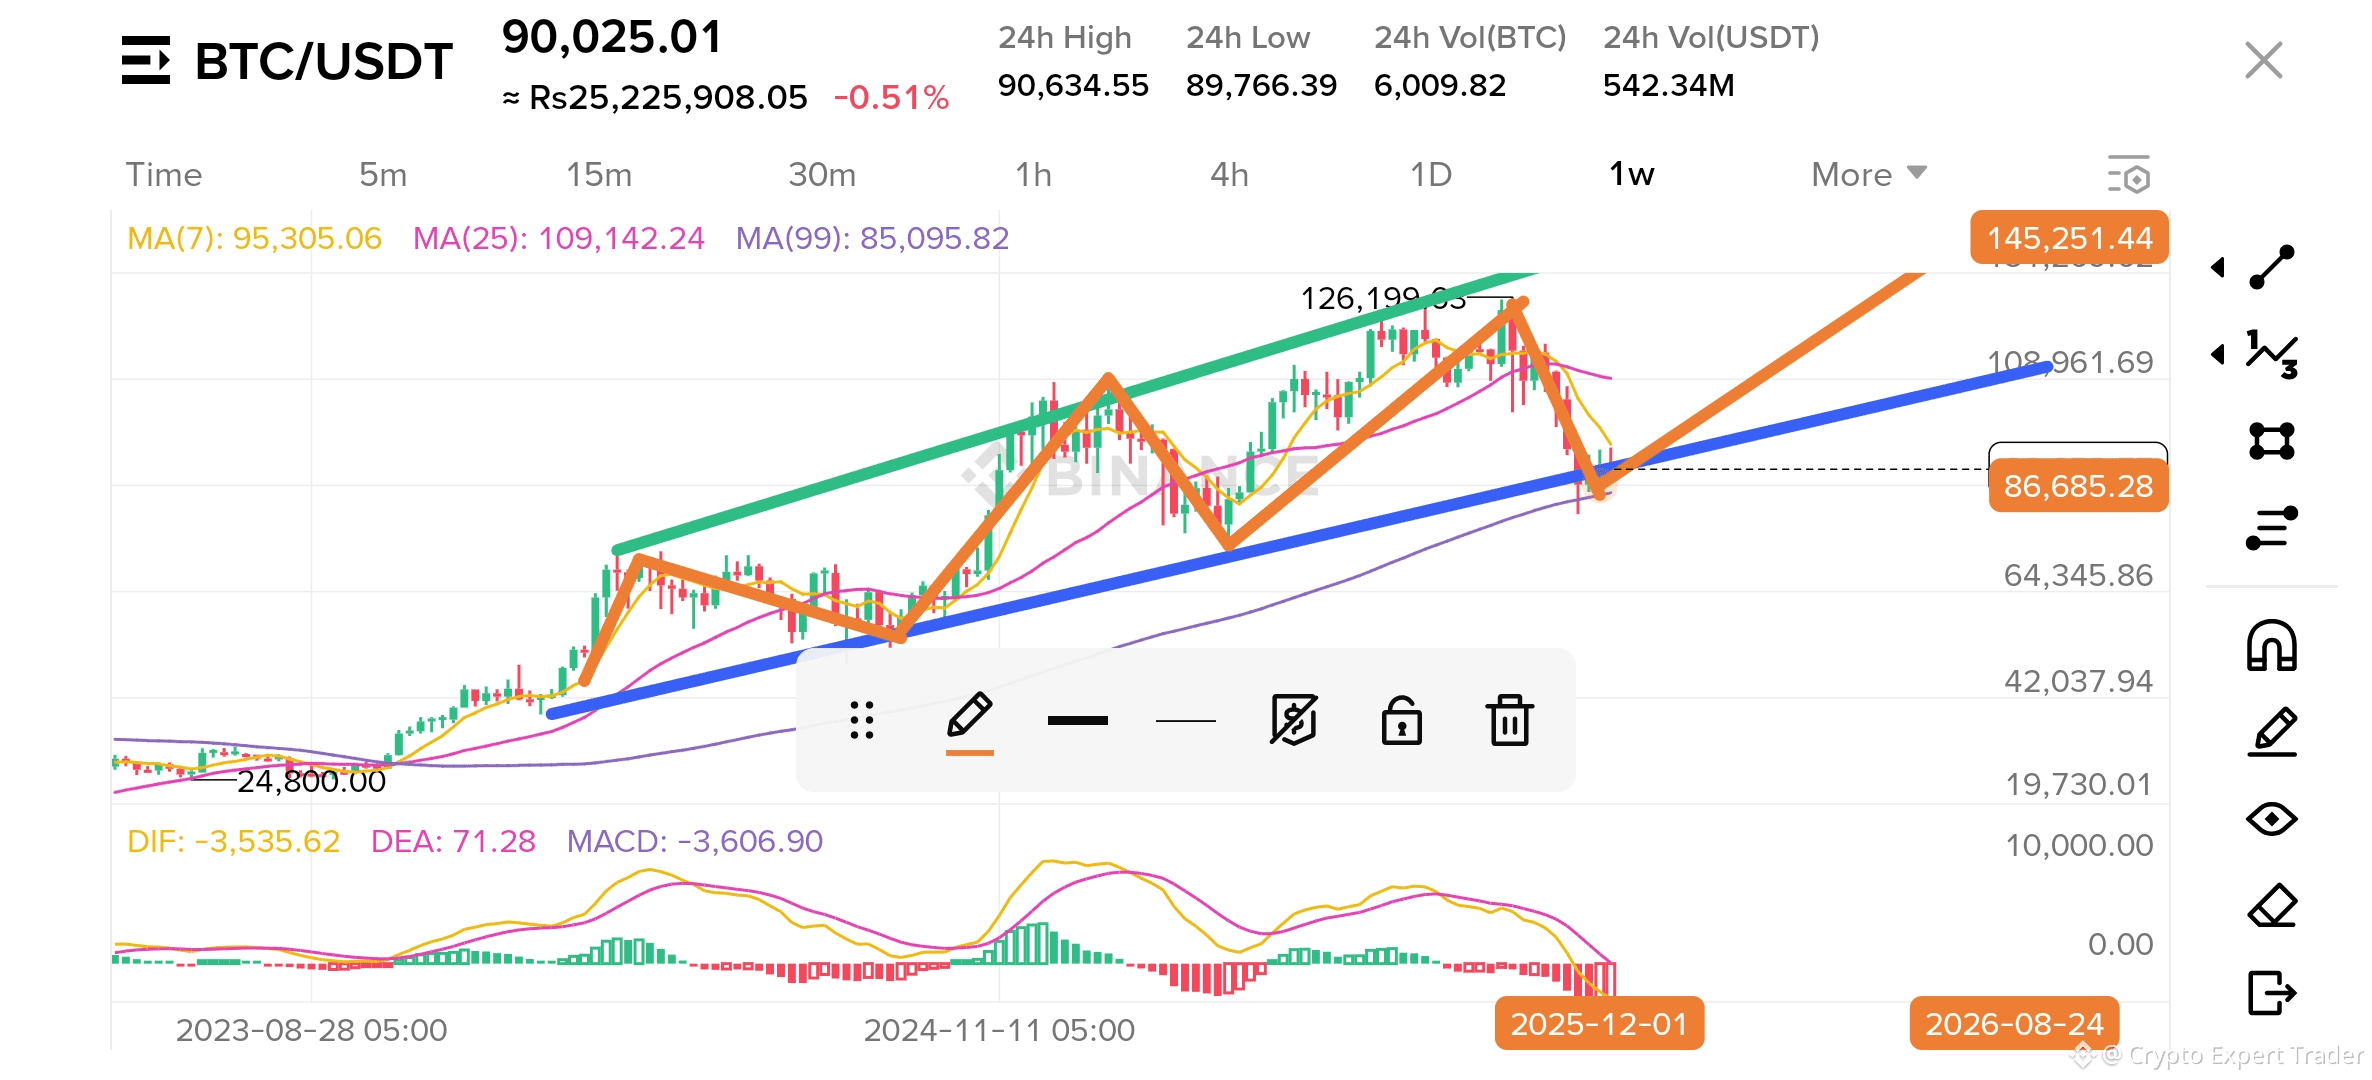
Task: Select the wave pattern drawing tool
Action: [2272, 354]
